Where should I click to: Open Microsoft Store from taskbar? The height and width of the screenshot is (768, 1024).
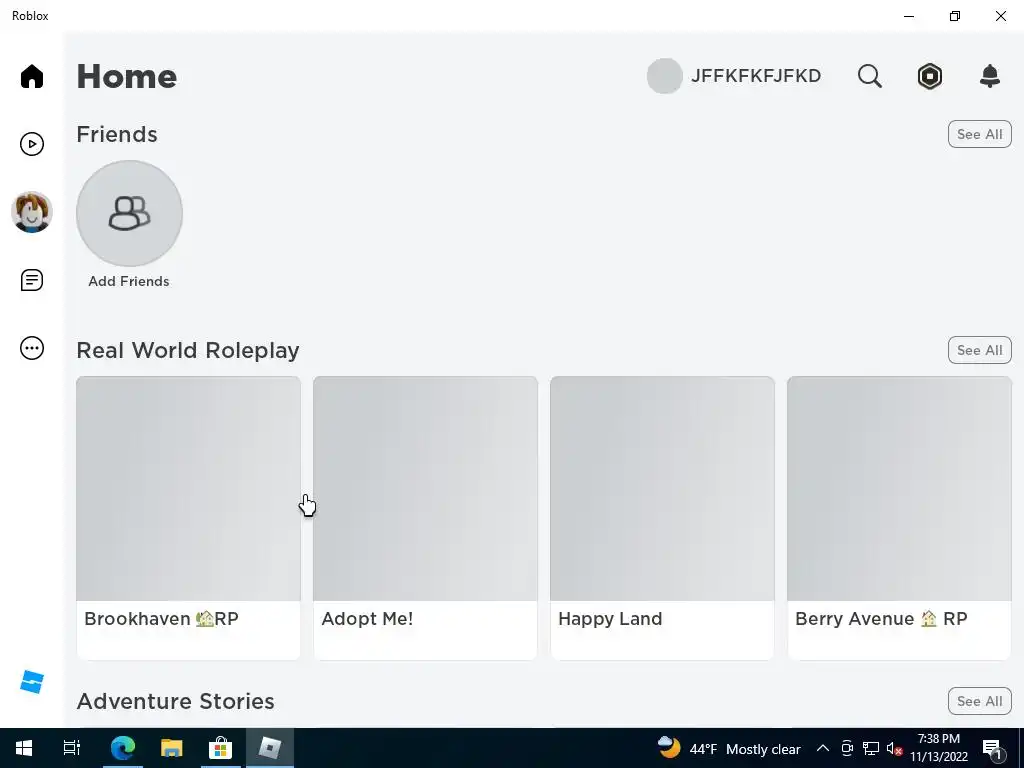pos(220,748)
